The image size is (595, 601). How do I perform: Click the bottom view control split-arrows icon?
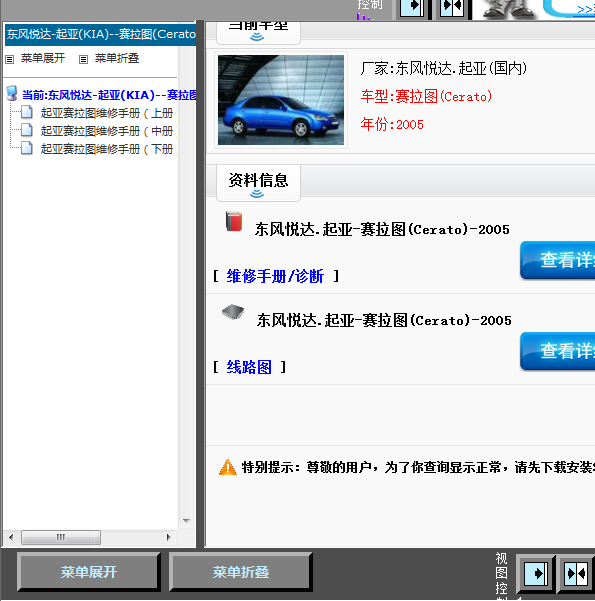[x=576, y=574]
